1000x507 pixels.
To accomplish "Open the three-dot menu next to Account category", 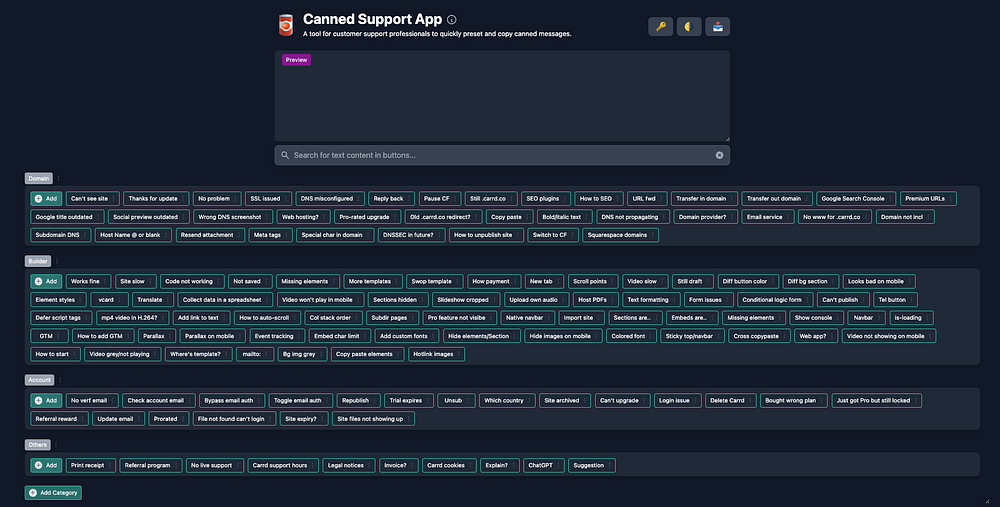I will [60, 379].
